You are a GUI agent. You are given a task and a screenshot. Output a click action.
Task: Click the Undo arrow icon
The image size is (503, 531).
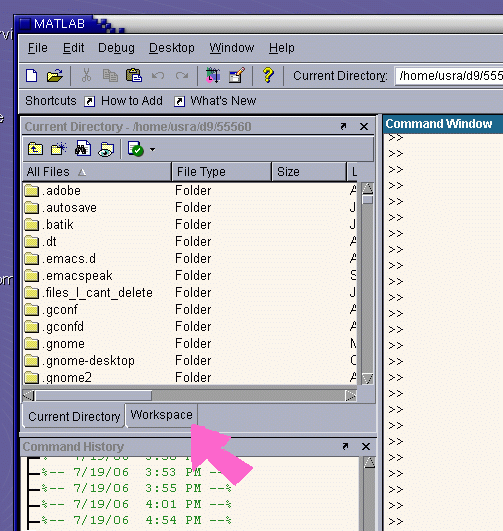click(x=158, y=76)
